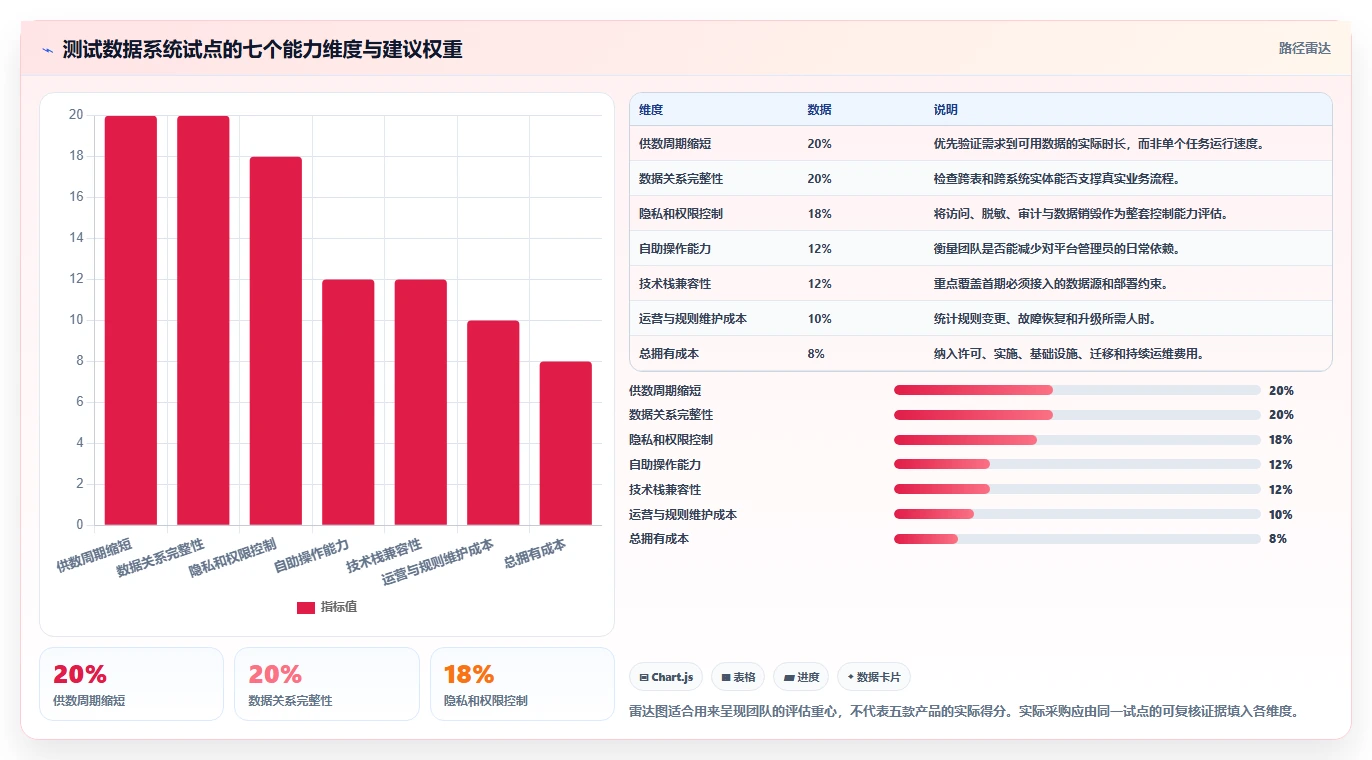Click the 8% value beside 总拥有成本 progress bar
The image size is (1372, 760).
1278,539
